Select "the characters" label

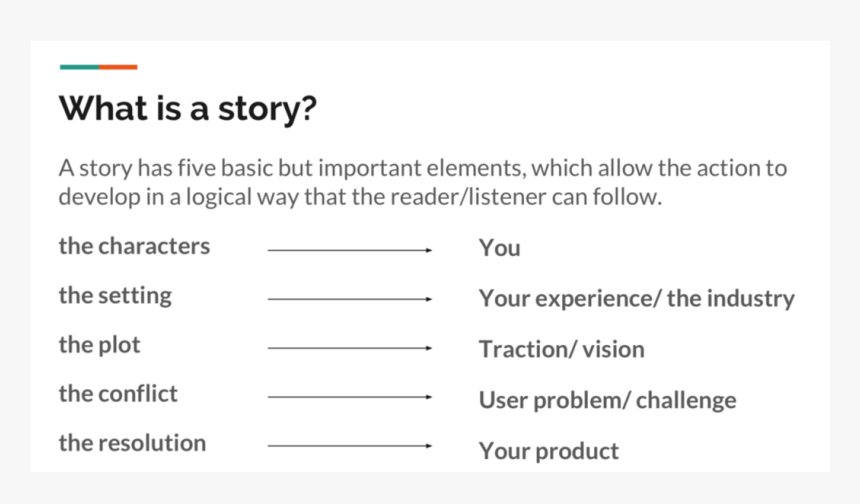click(134, 246)
